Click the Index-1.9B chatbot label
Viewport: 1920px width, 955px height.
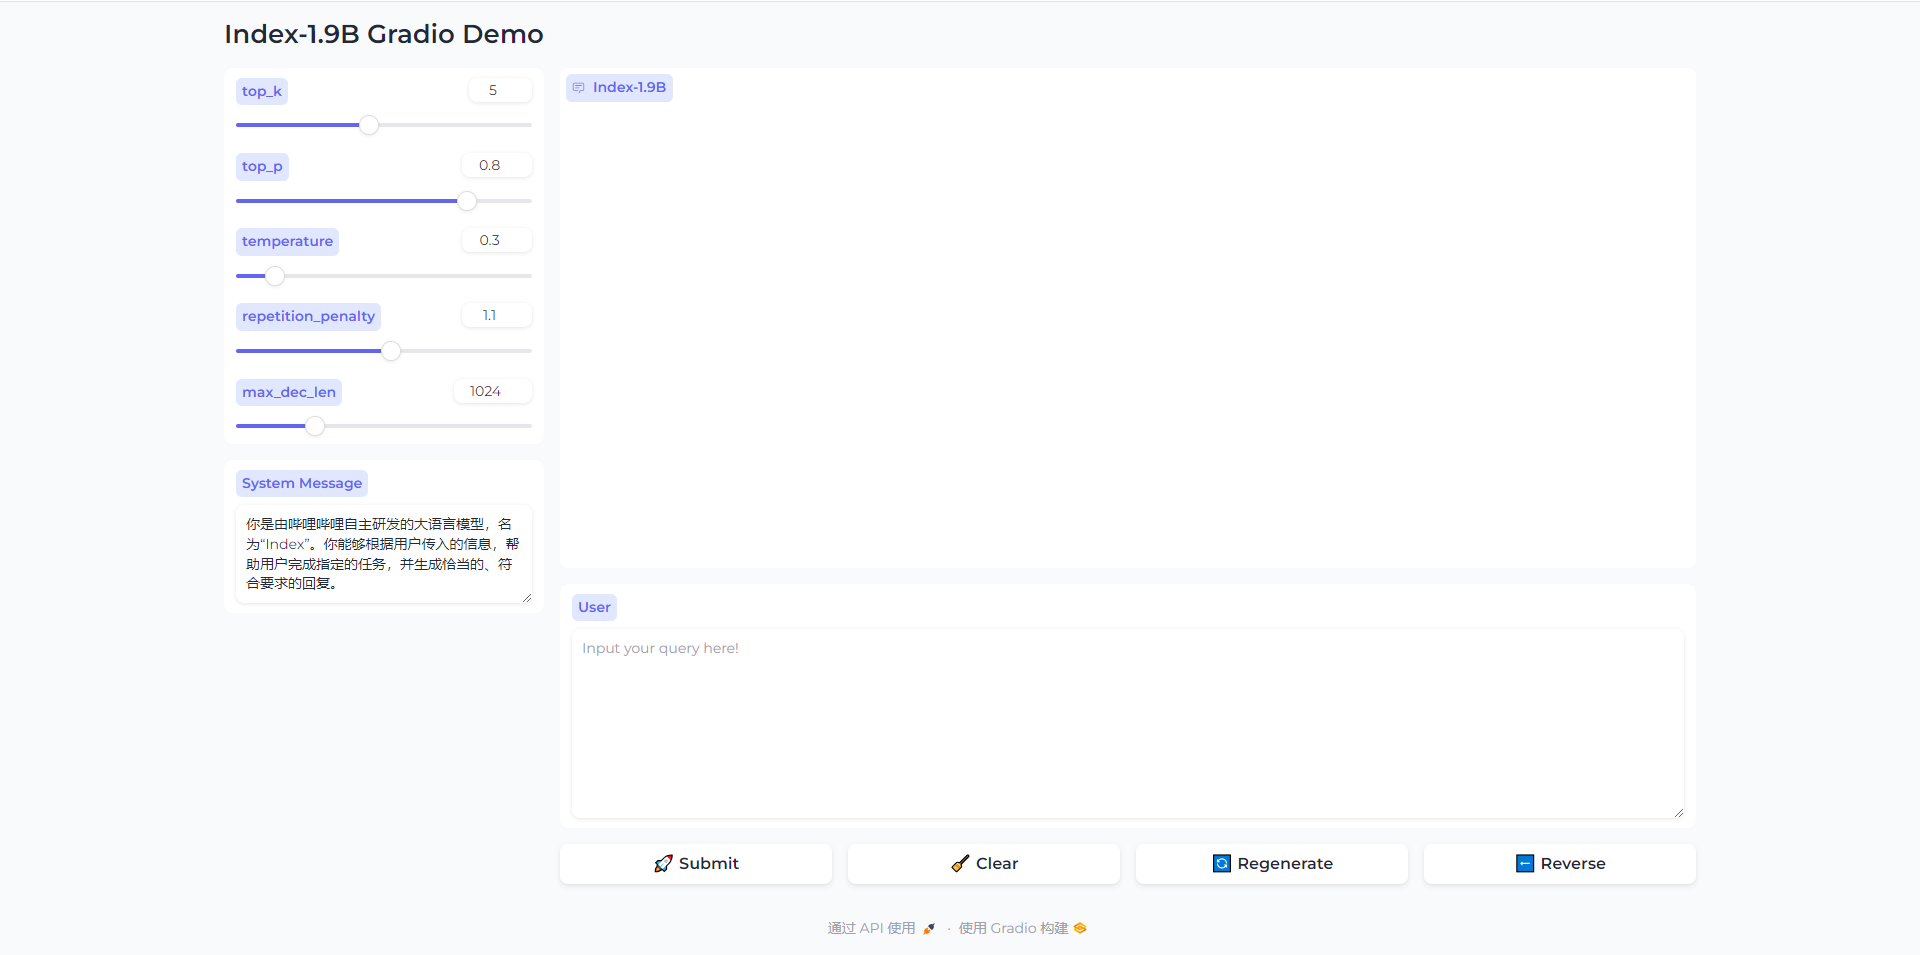[620, 88]
